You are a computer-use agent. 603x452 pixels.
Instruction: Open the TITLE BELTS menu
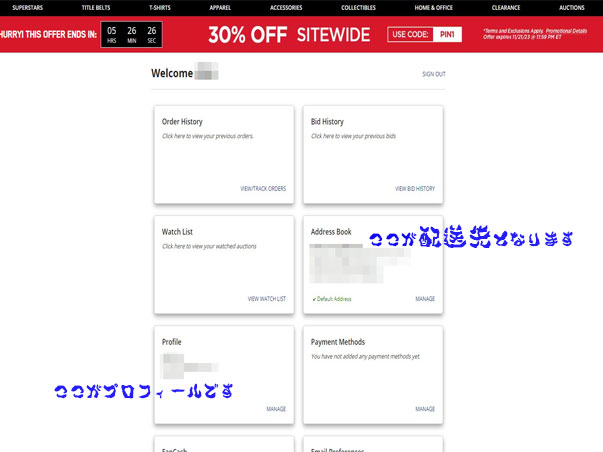(98, 7)
